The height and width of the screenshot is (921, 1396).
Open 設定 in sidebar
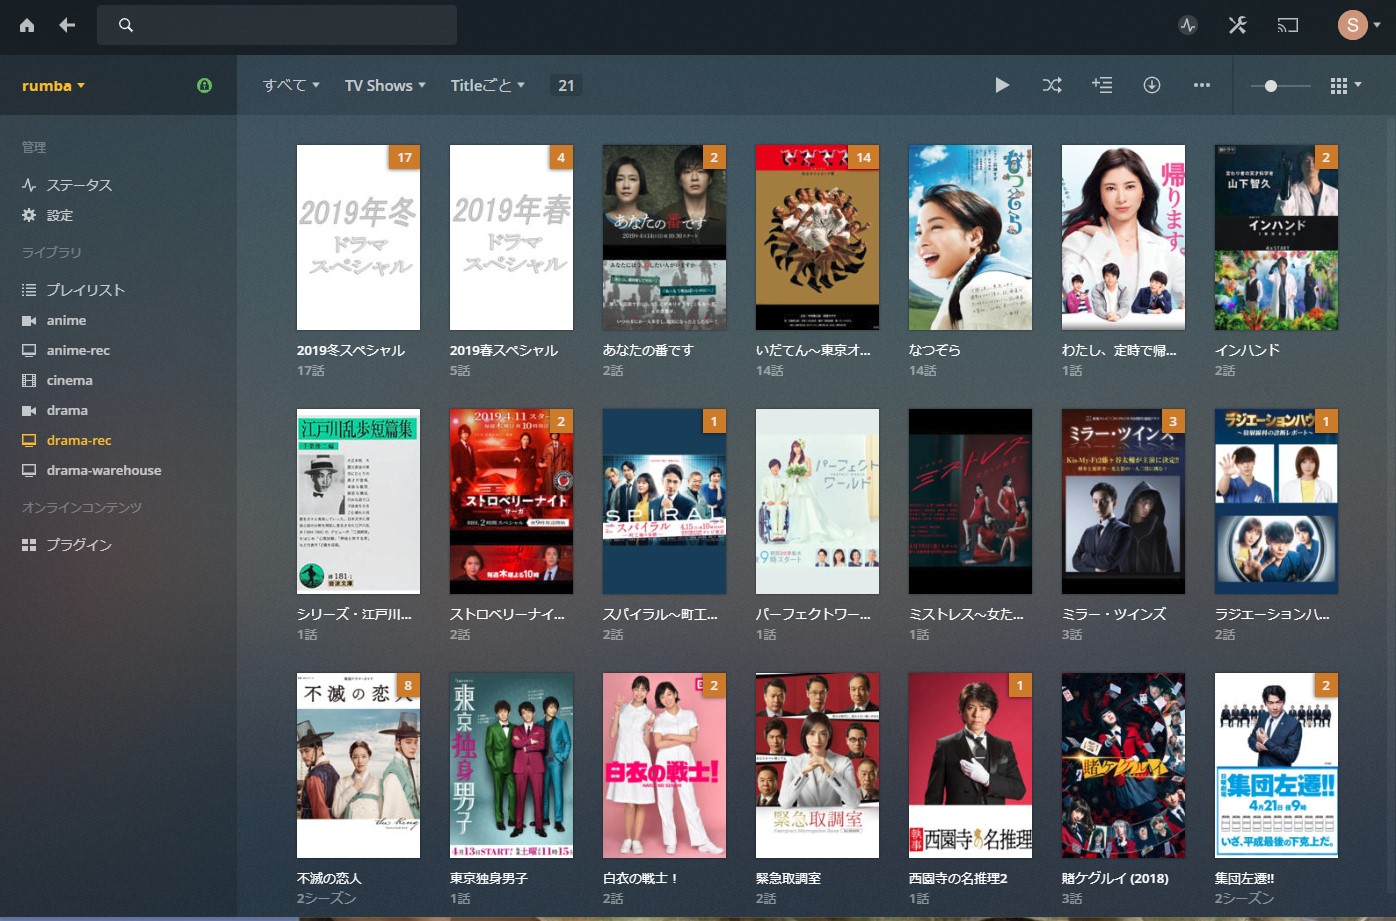60,215
